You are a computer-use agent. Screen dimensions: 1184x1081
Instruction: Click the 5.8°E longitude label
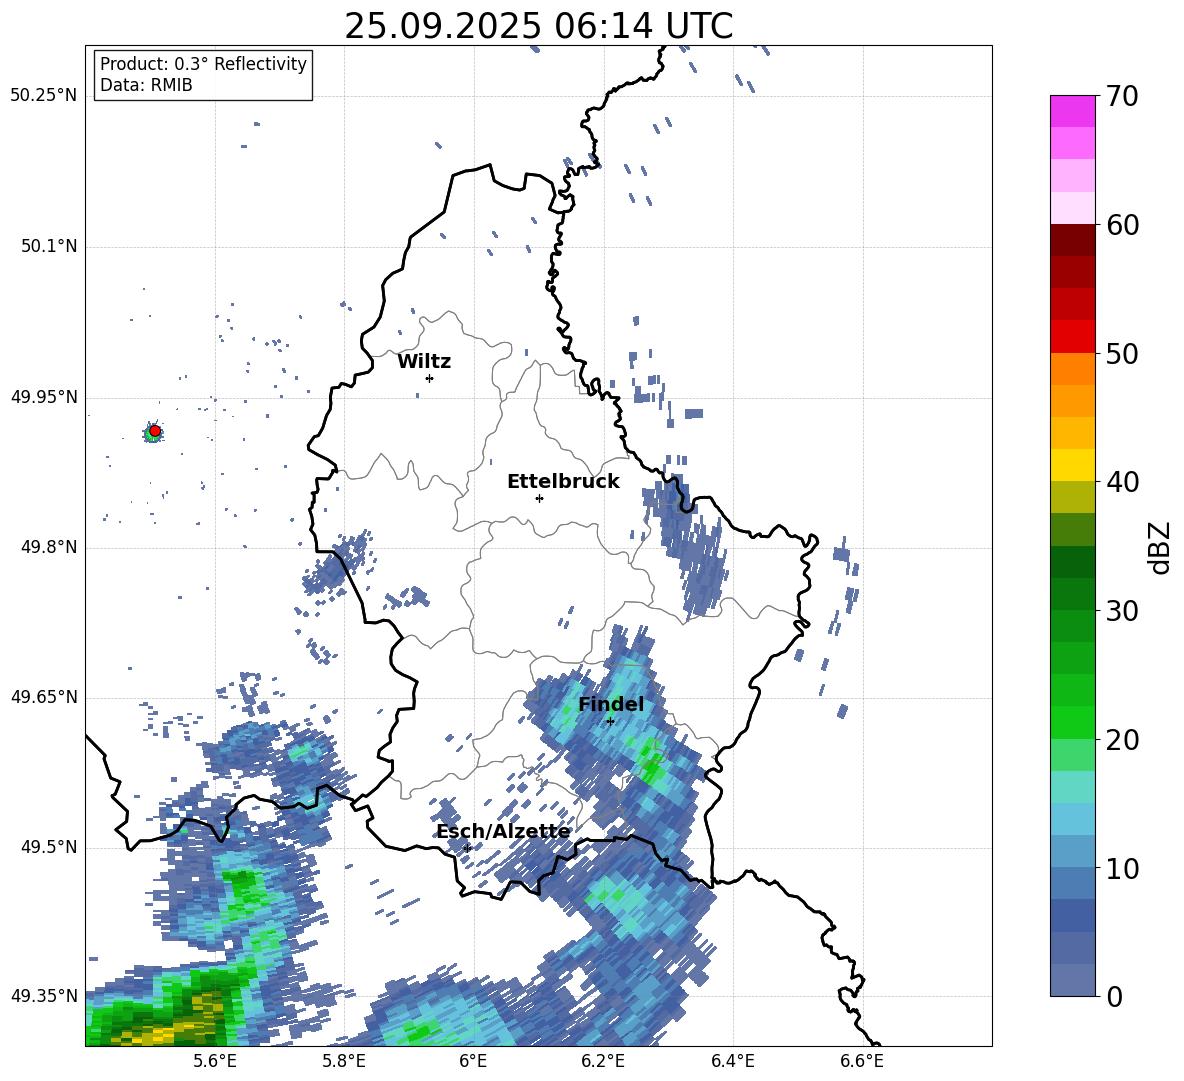(344, 1061)
